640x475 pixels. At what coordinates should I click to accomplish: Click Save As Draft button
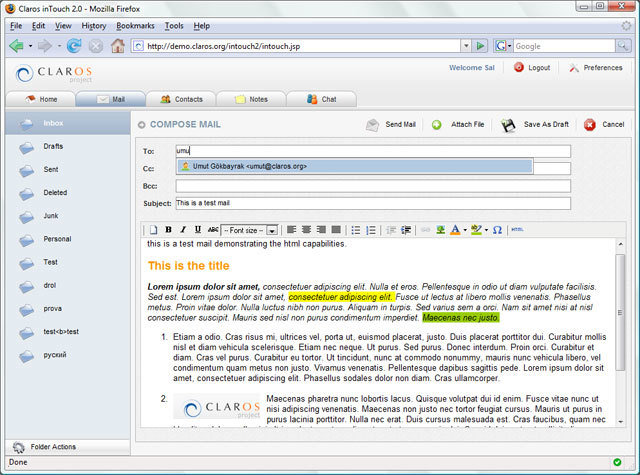point(535,124)
